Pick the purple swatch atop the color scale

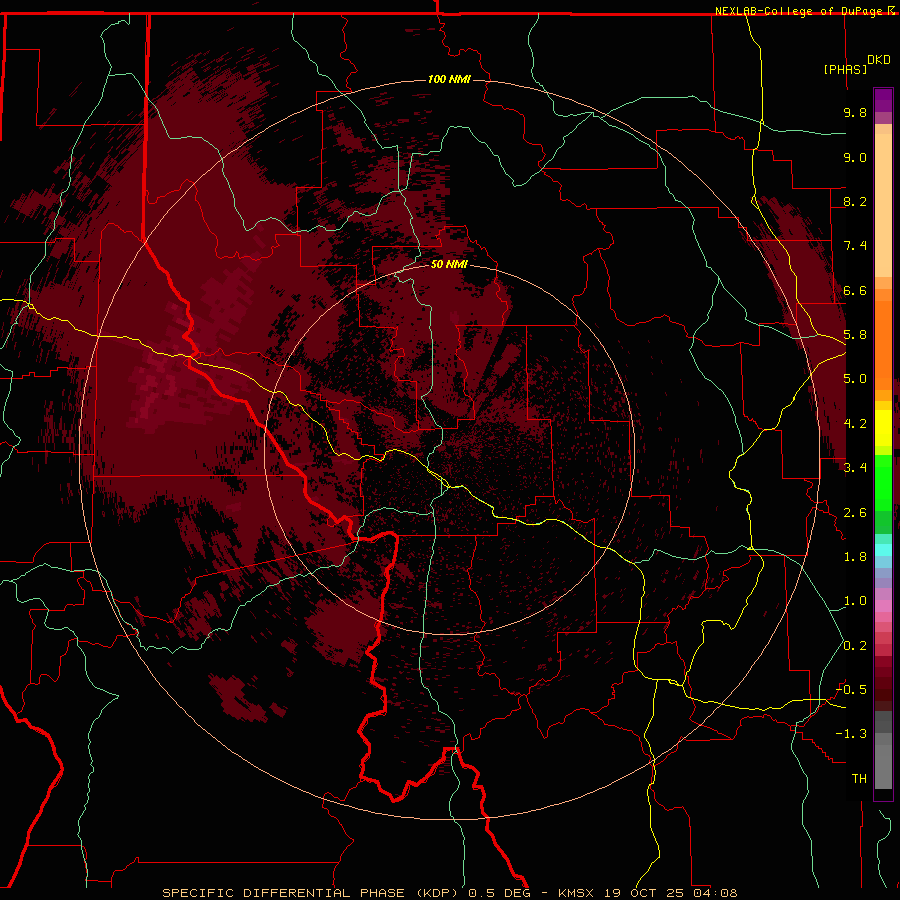point(883,100)
